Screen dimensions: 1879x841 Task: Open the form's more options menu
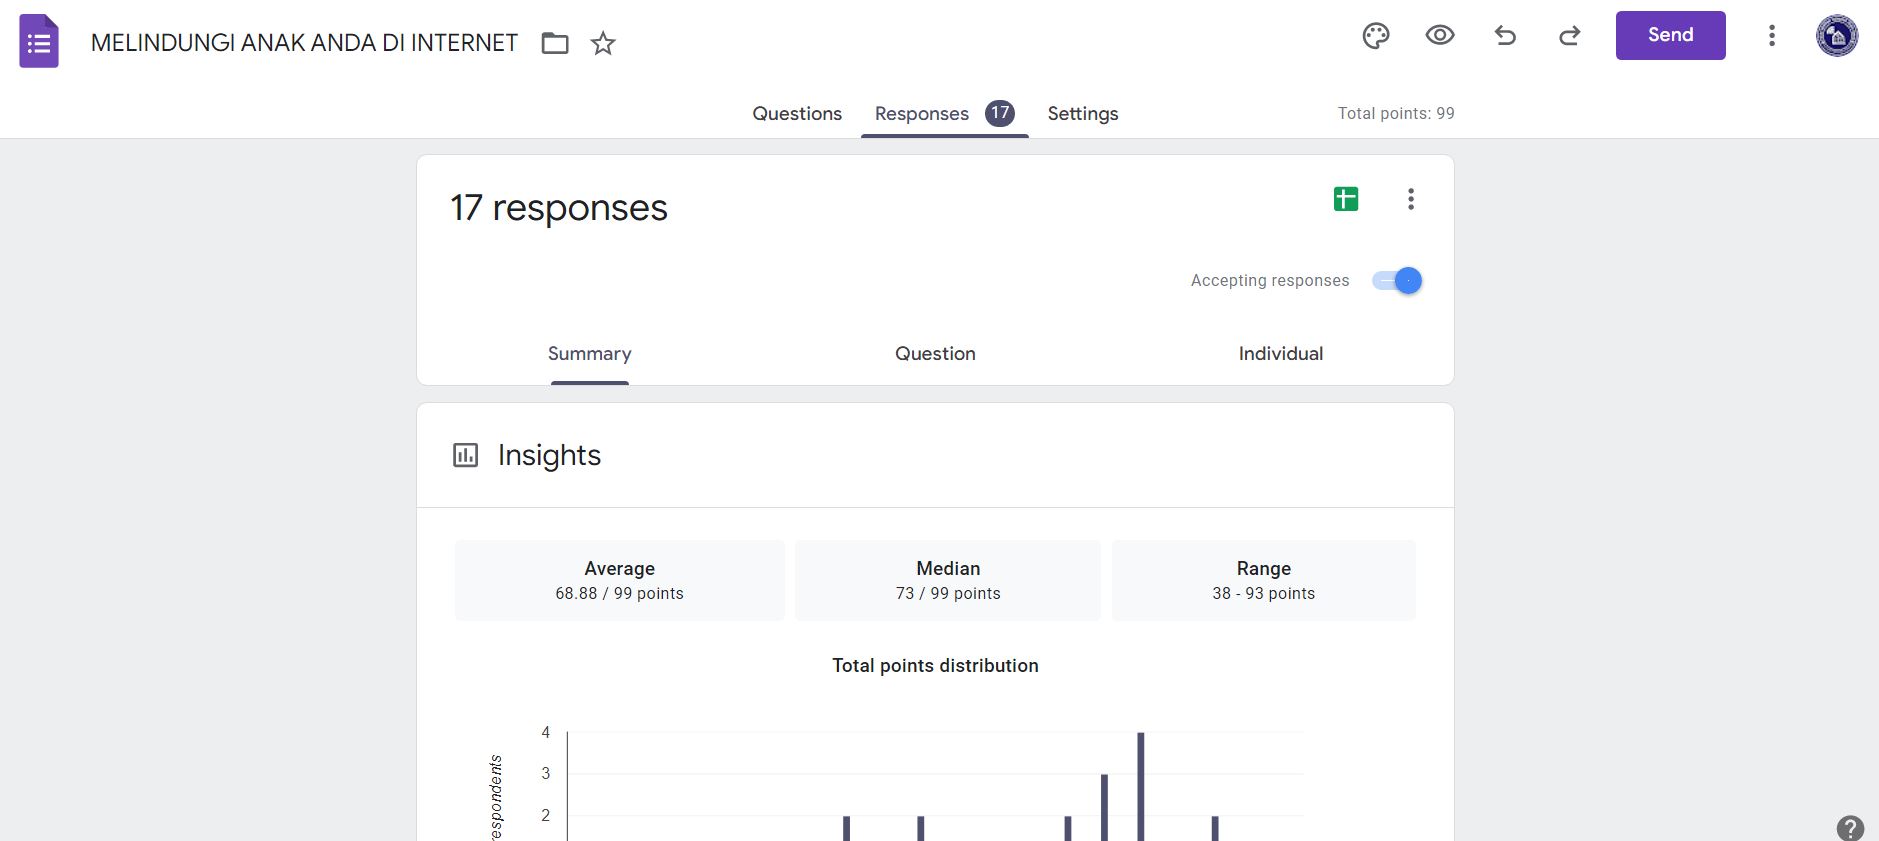(1771, 36)
